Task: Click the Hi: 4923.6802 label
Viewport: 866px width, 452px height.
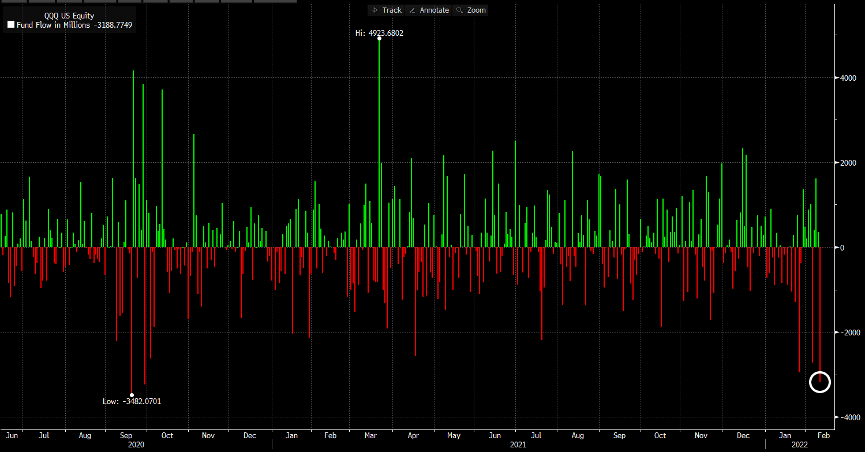Action: tap(379, 33)
